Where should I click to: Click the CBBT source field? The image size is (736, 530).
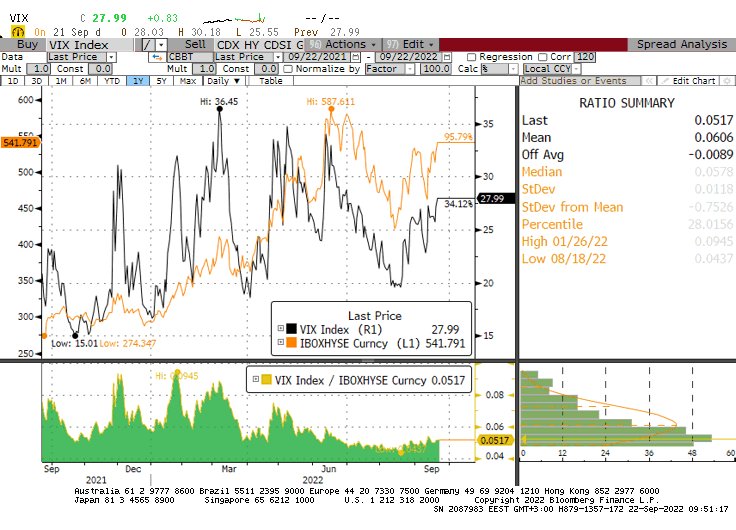click(x=190, y=57)
